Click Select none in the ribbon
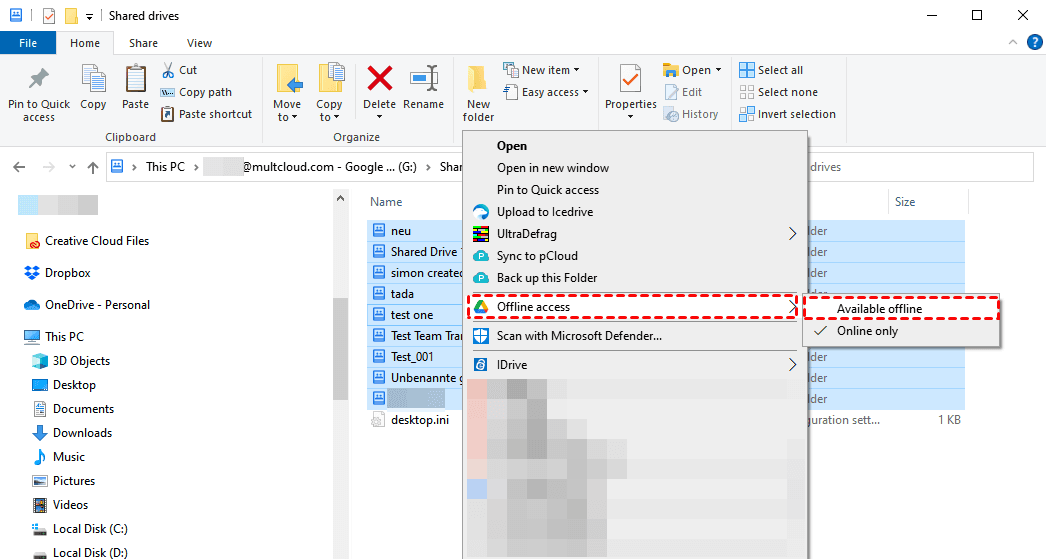The height and width of the screenshot is (559, 1047). click(779, 92)
